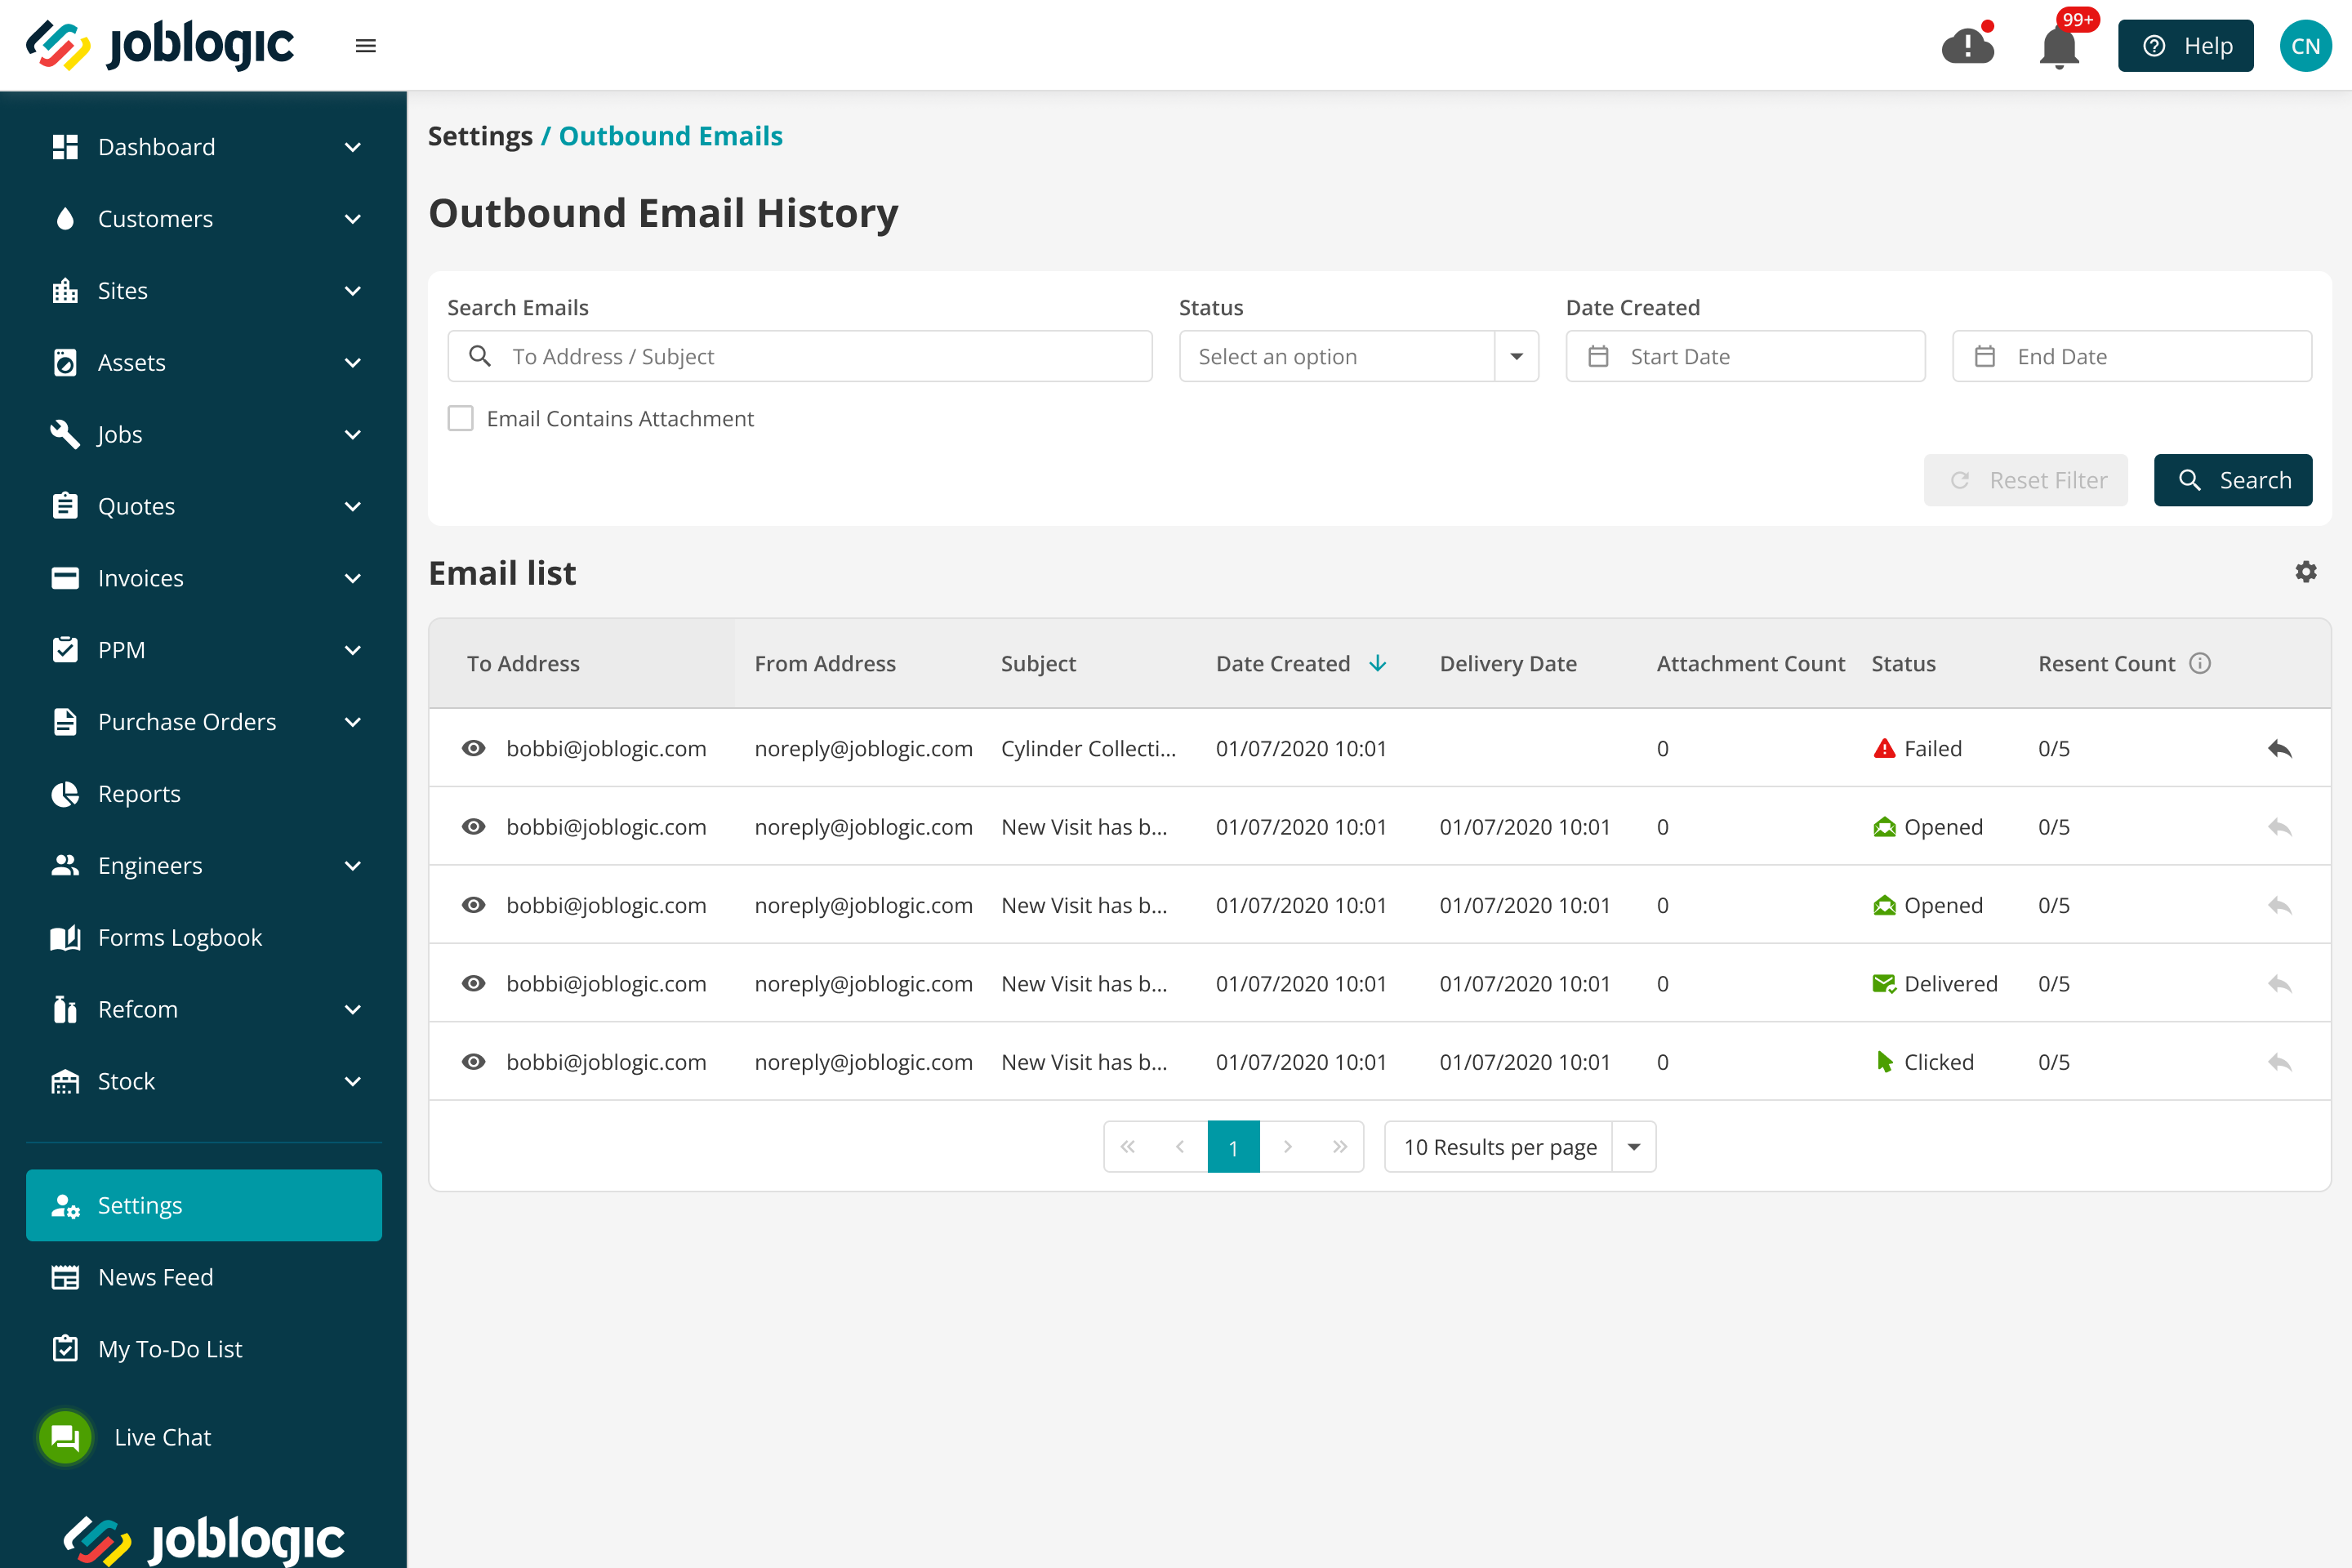2352x1568 pixels.
Task: Click the Clicked status cursor icon
Action: [1884, 1062]
